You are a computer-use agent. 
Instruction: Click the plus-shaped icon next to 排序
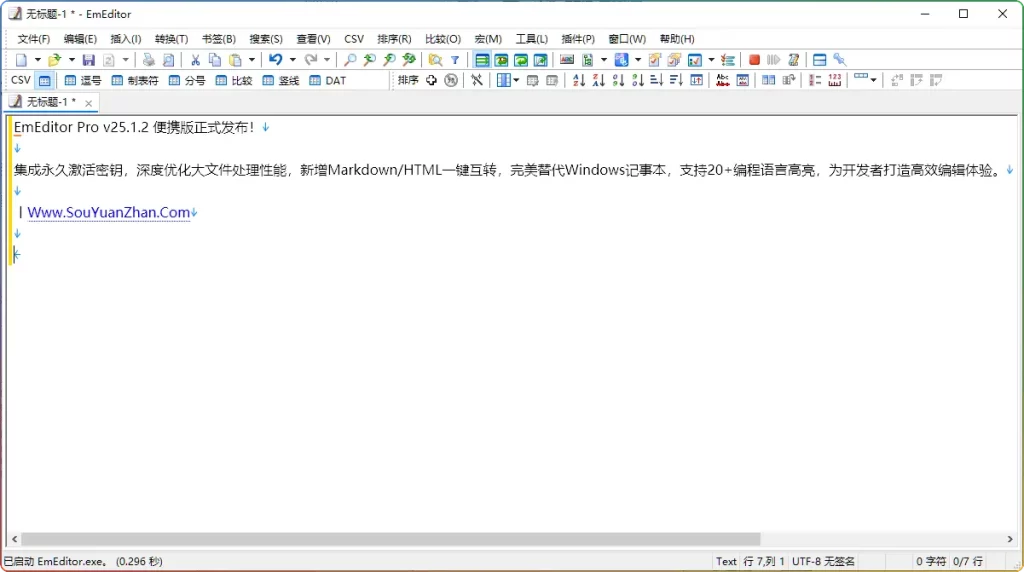click(x=431, y=80)
